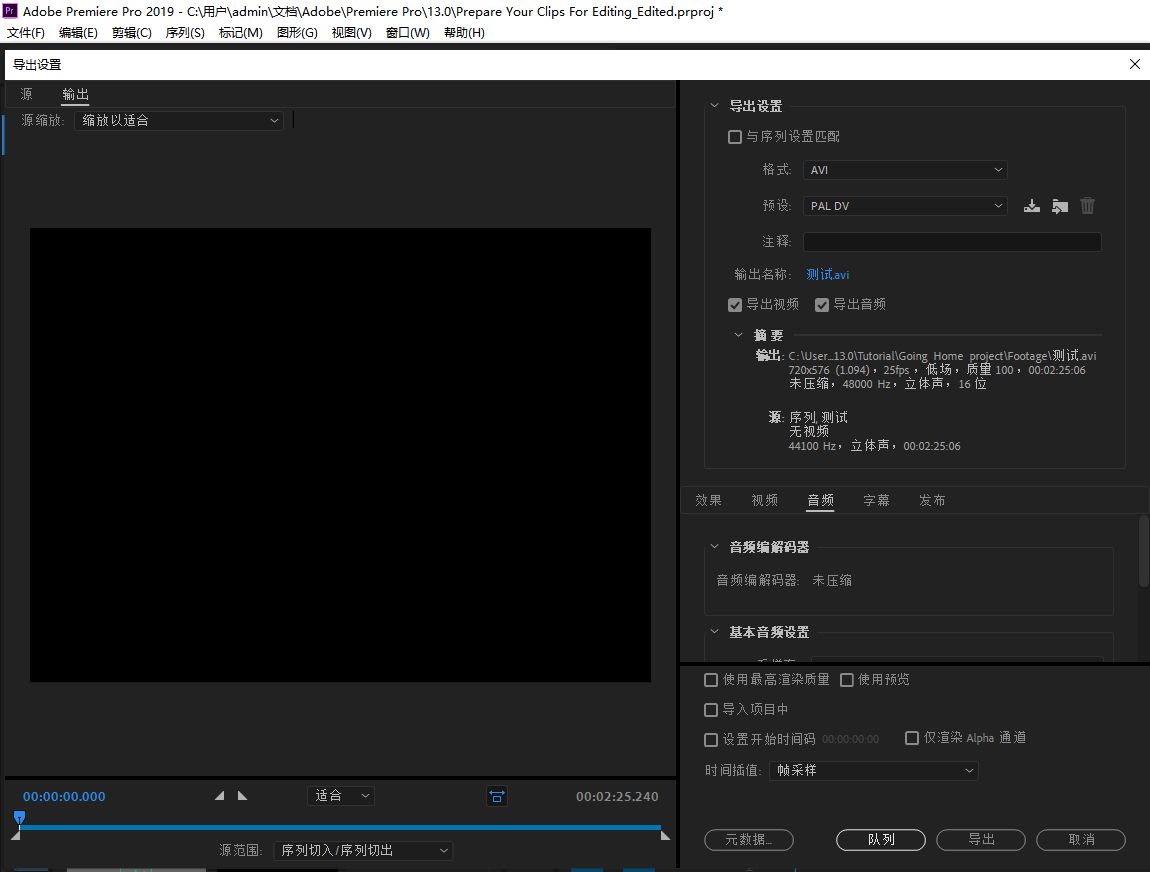Viewport: 1150px width, 872px height.
Task: Click the black video preview area
Action: [x=340, y=455]
